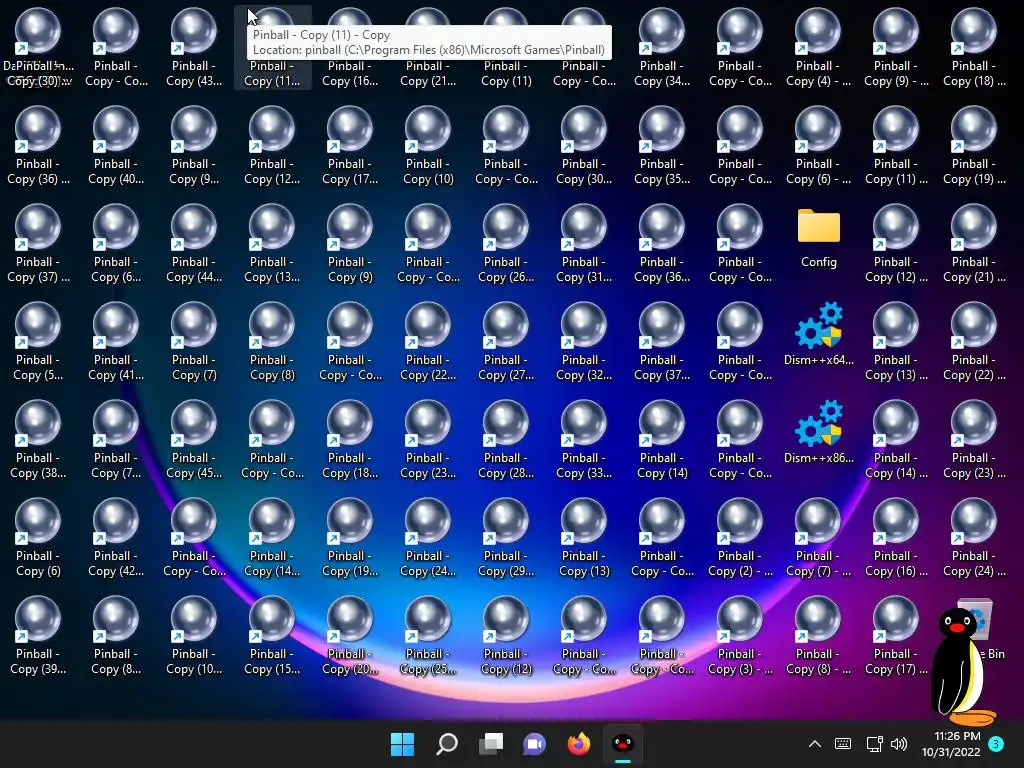Screen dimensions: 1024x768
Task: Select the Pinball - Copy (33... shortcut
Action: (x=584, y=440)
